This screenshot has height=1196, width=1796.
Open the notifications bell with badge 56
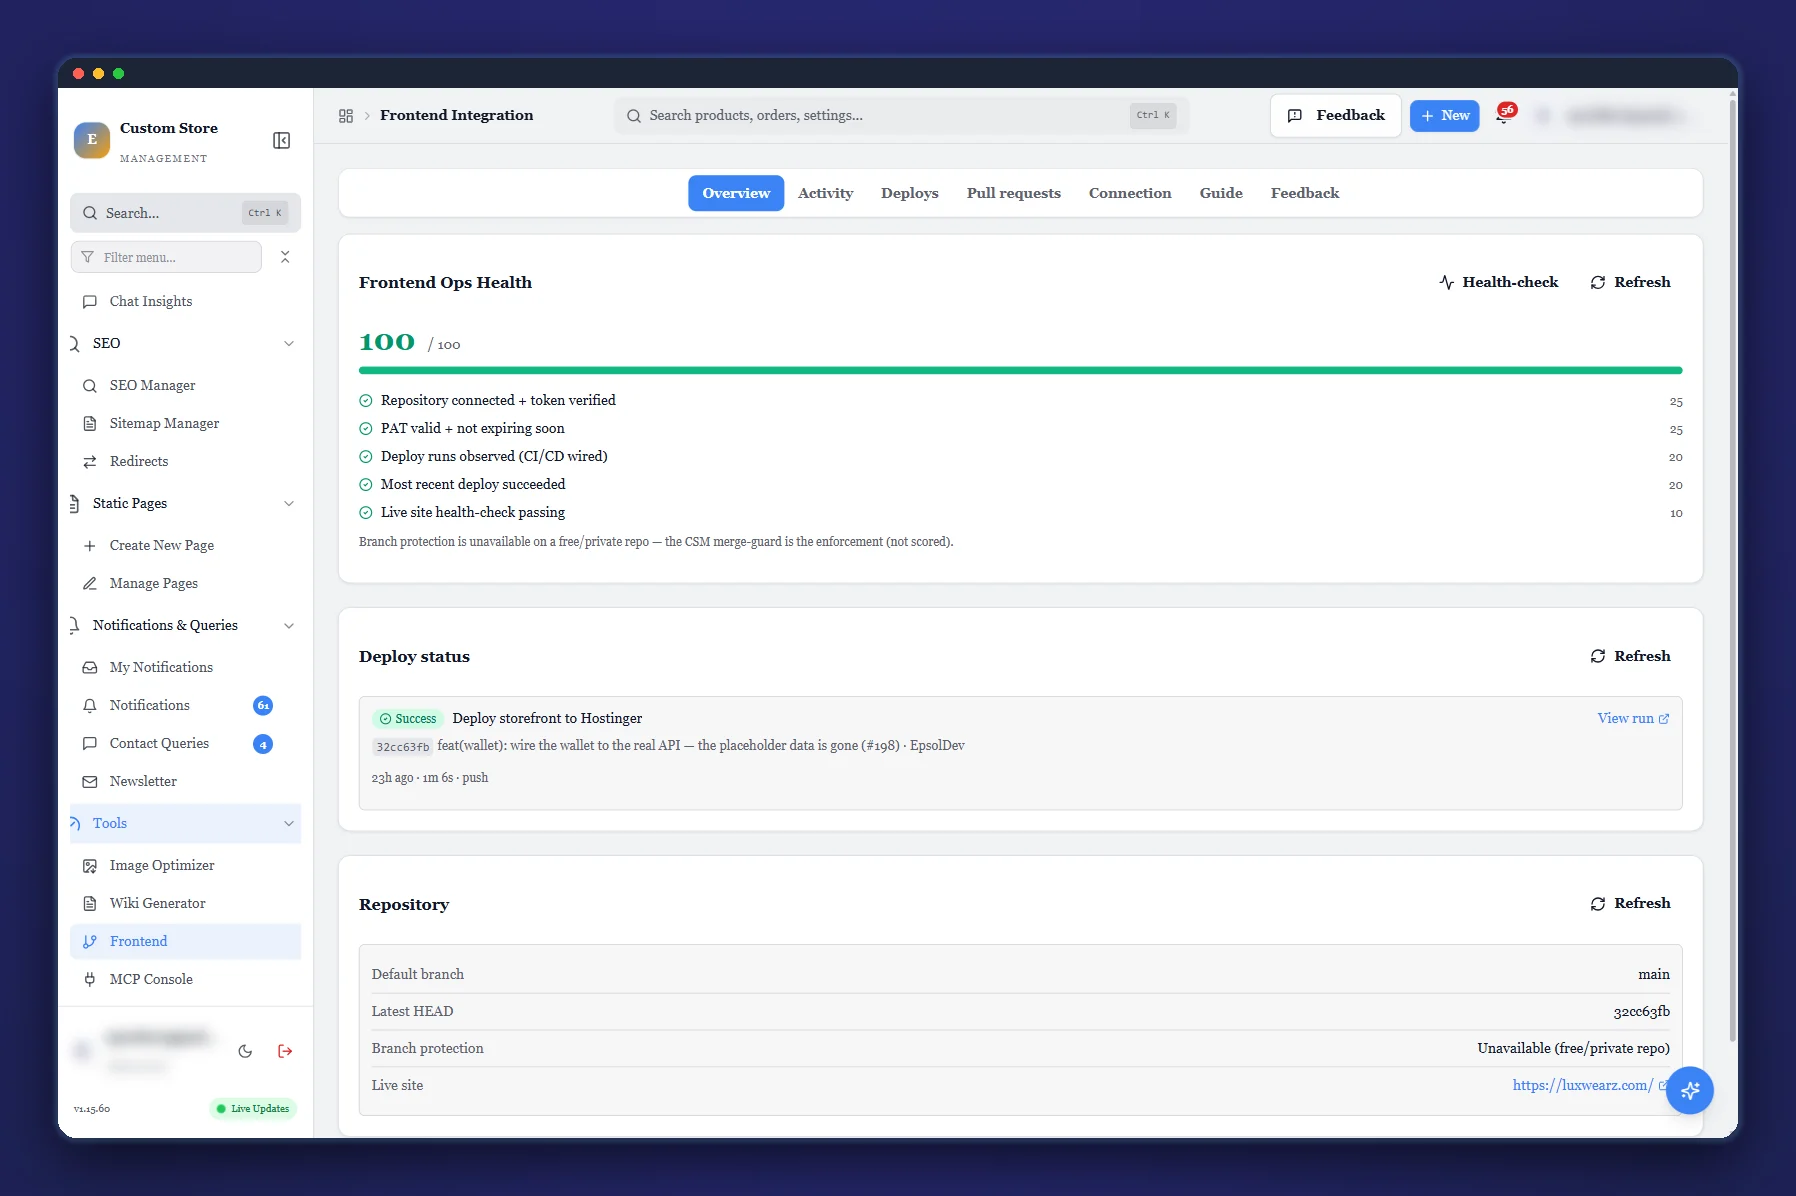[1504, 115]
